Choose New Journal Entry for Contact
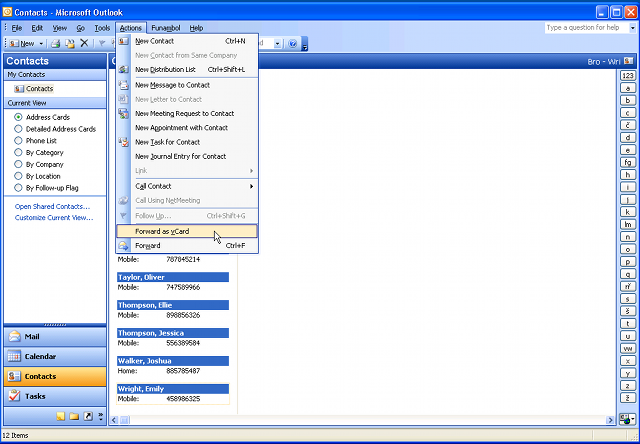The width and height of the screenshot is (640, 444). click(187, 156)
